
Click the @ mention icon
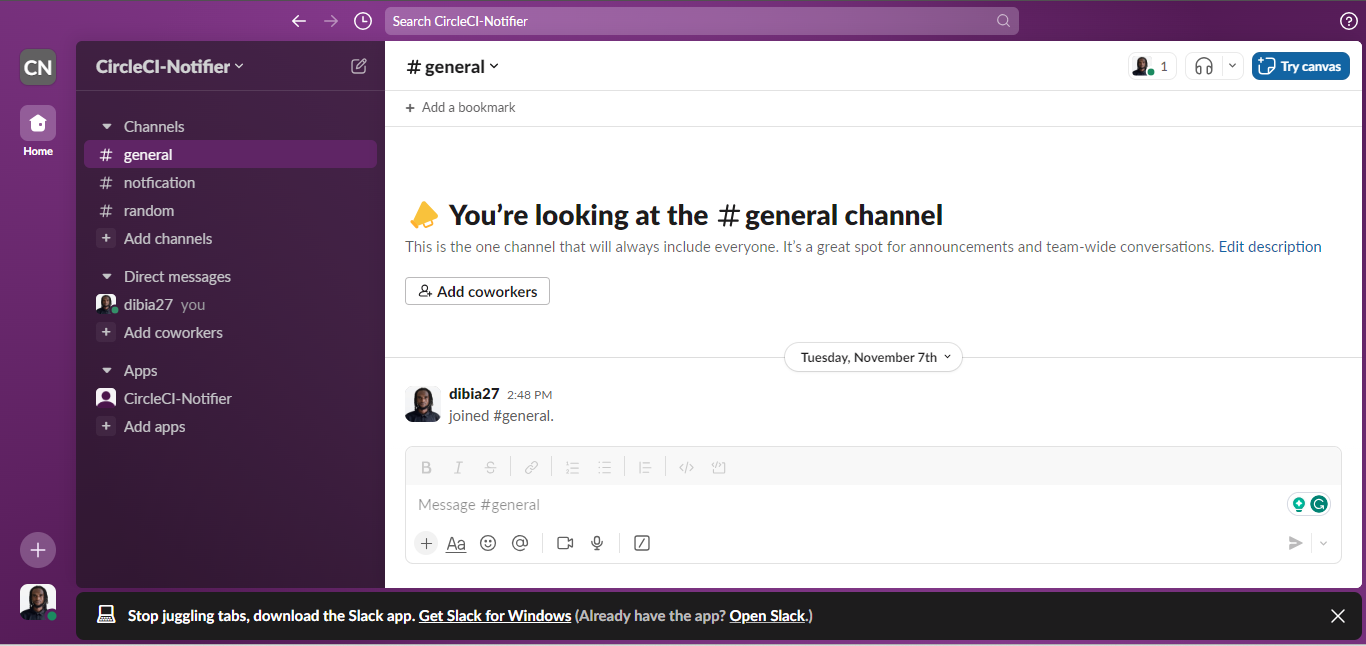click(x=520, y=543)
